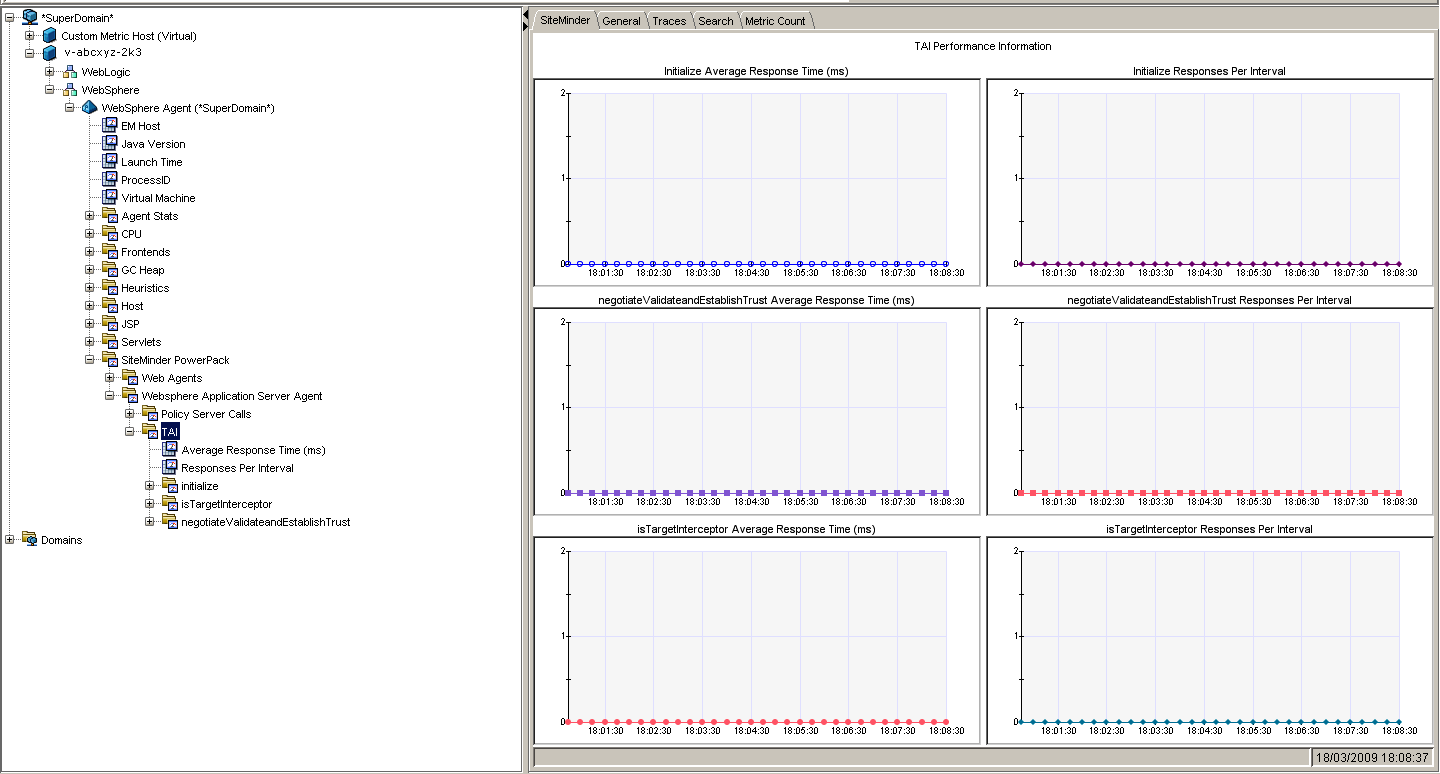
Task: Open the Metric Count tab
Action: tap(775, 21)
